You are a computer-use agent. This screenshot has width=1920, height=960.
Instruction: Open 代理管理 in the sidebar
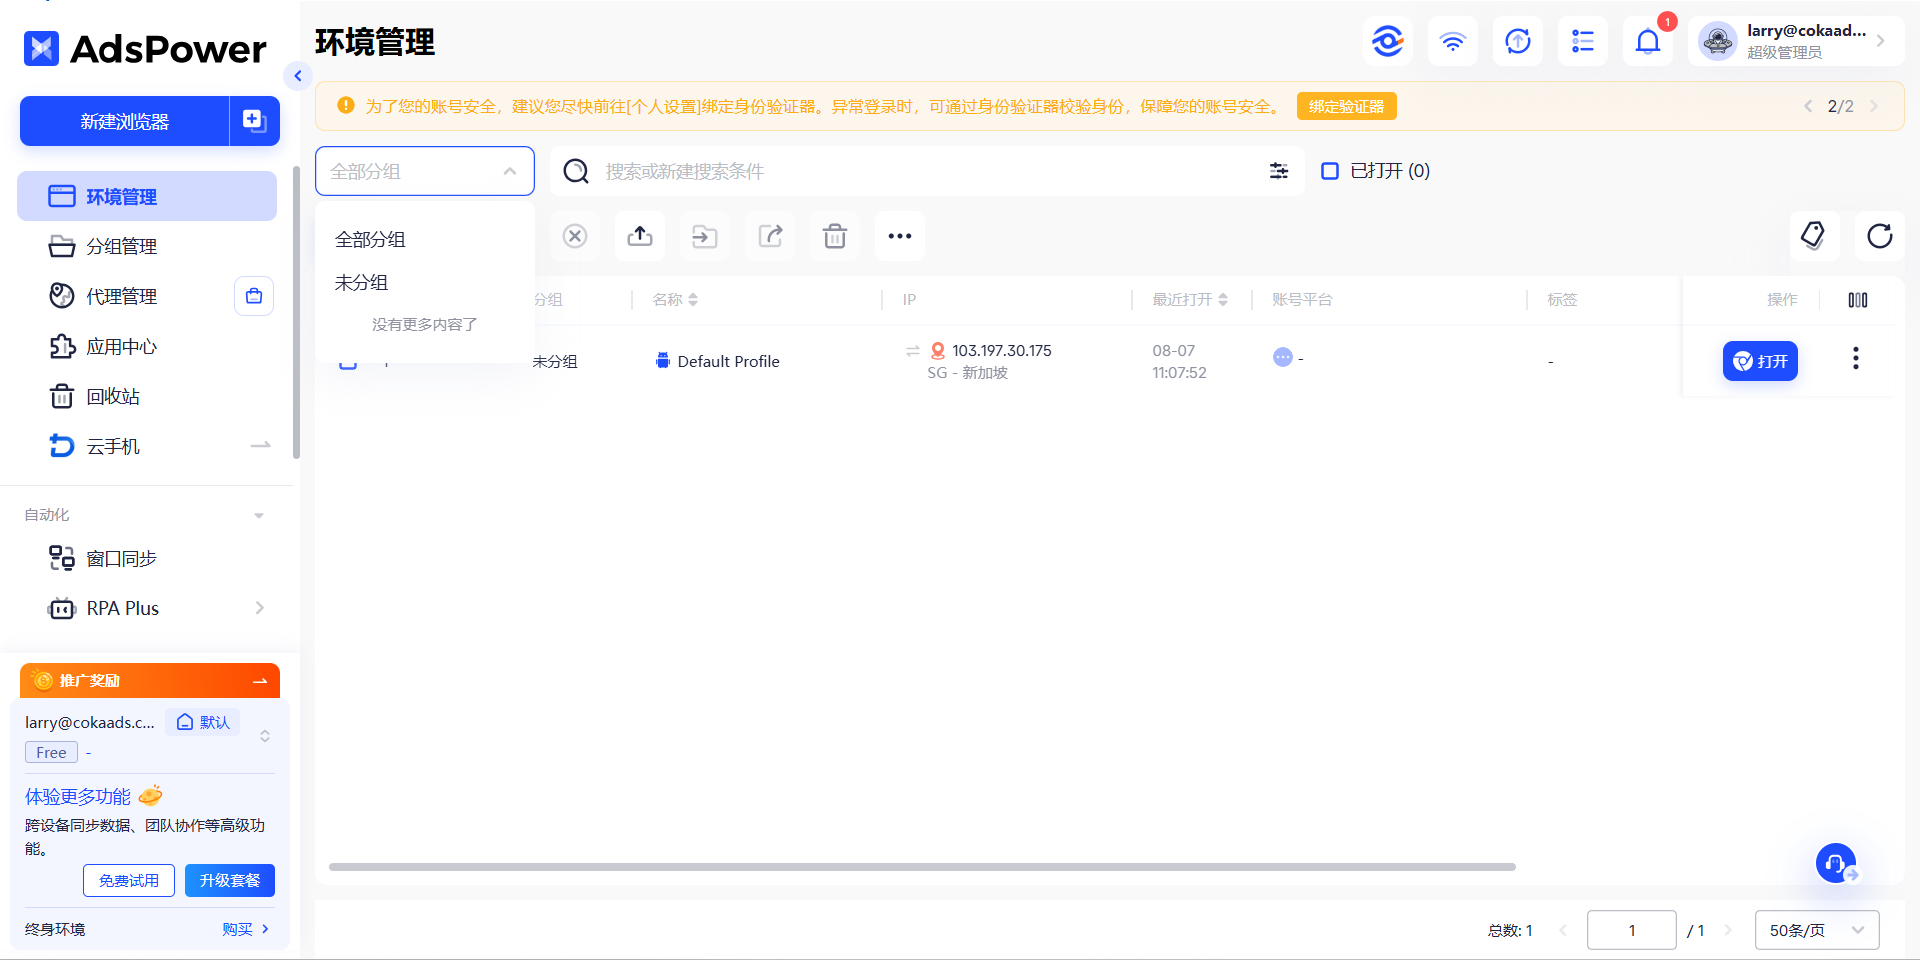(x=122, y=296)
